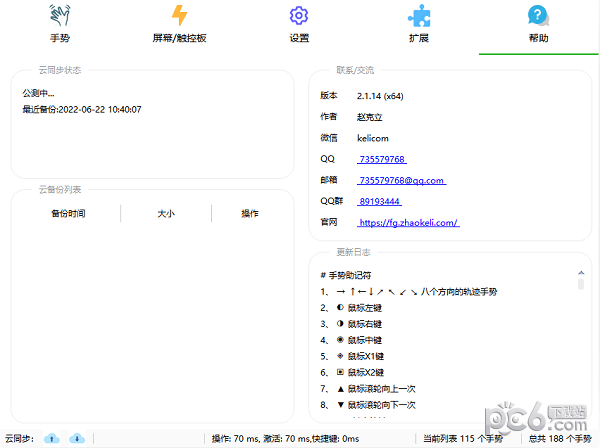The height and width of the screenshot is (448, 600).
Task: Switch to the 屏幕/触控板 tab label
Action: [180, 38]
